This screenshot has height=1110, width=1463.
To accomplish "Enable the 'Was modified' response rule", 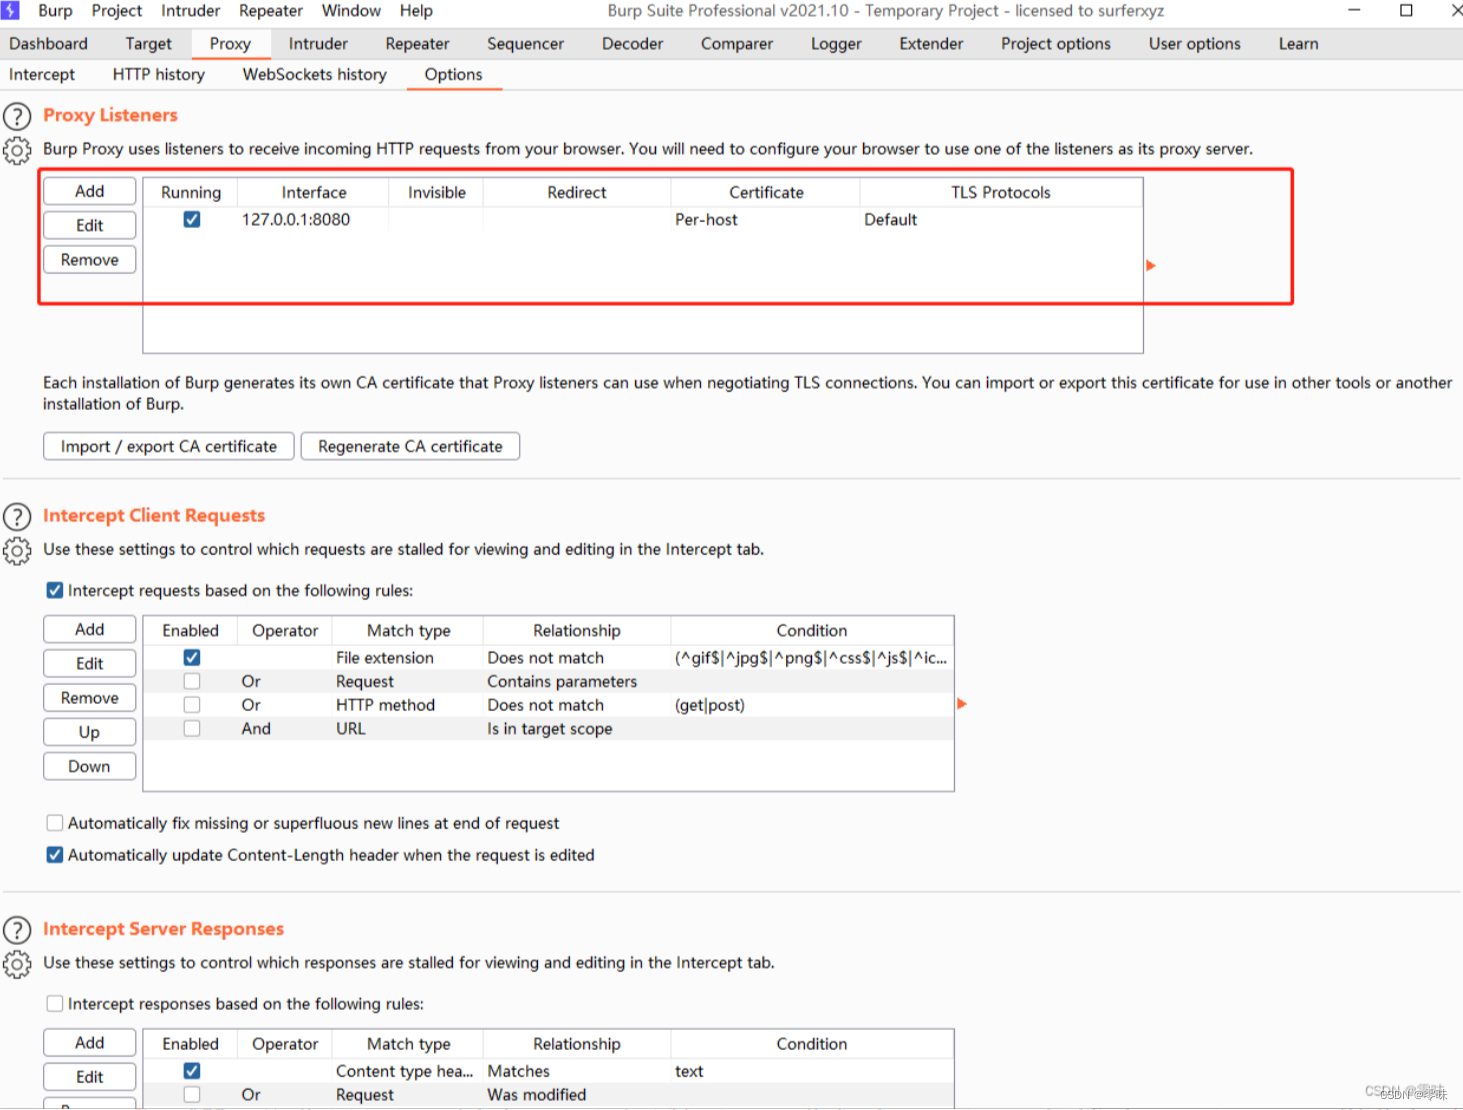I will click(x=192, y=1095).
